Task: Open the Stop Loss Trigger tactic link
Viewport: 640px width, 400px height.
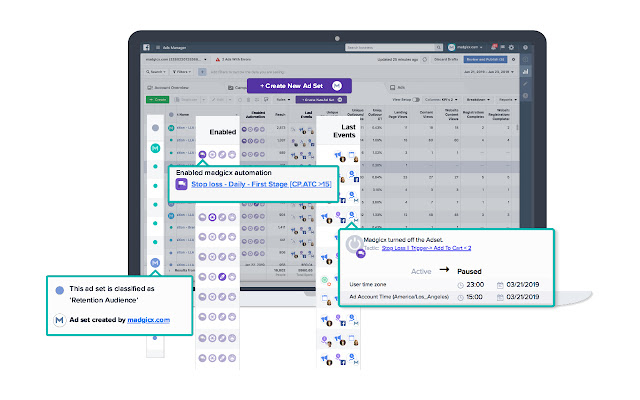Action: (427, 248)
